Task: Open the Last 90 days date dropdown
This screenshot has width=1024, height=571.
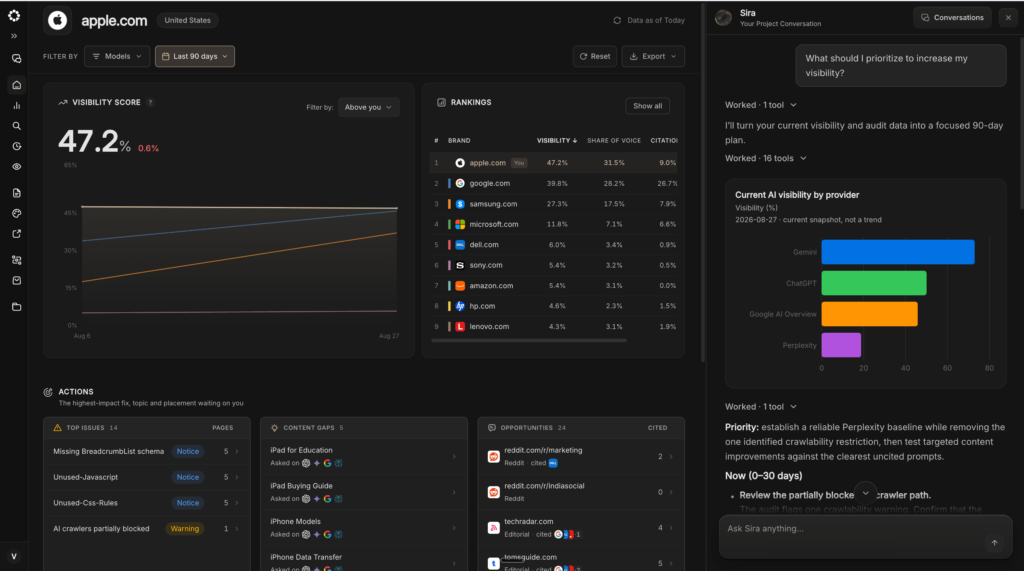Action: point(195,56)
